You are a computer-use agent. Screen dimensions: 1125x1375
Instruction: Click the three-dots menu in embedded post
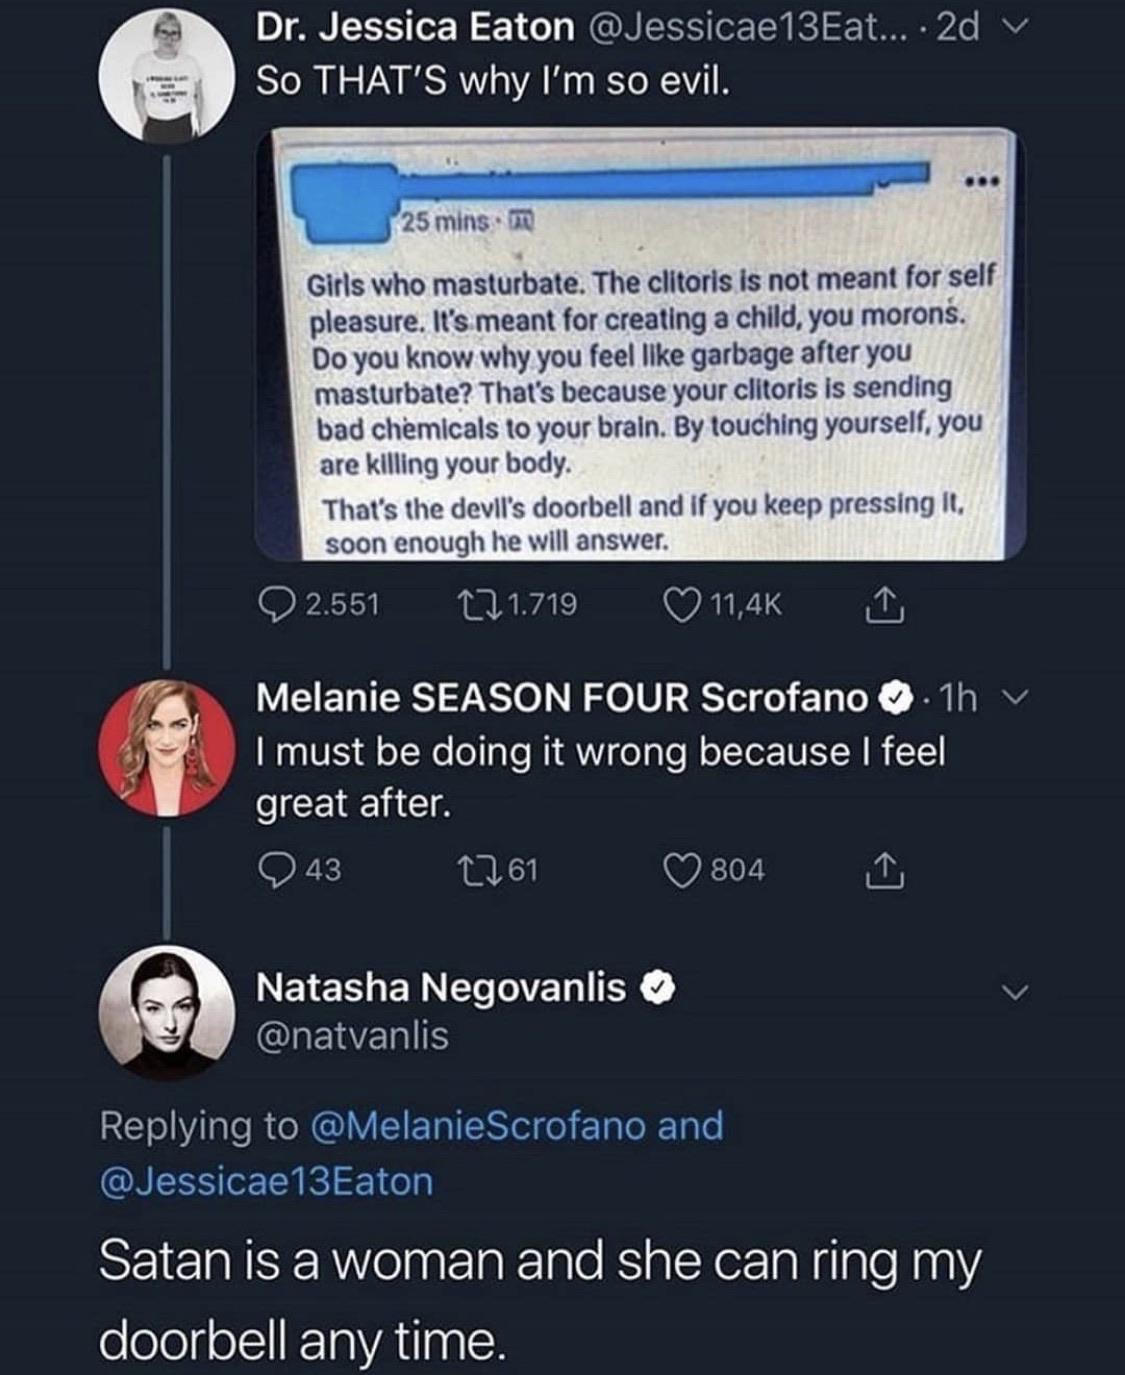pyautogui.click(x=981, y=183)
